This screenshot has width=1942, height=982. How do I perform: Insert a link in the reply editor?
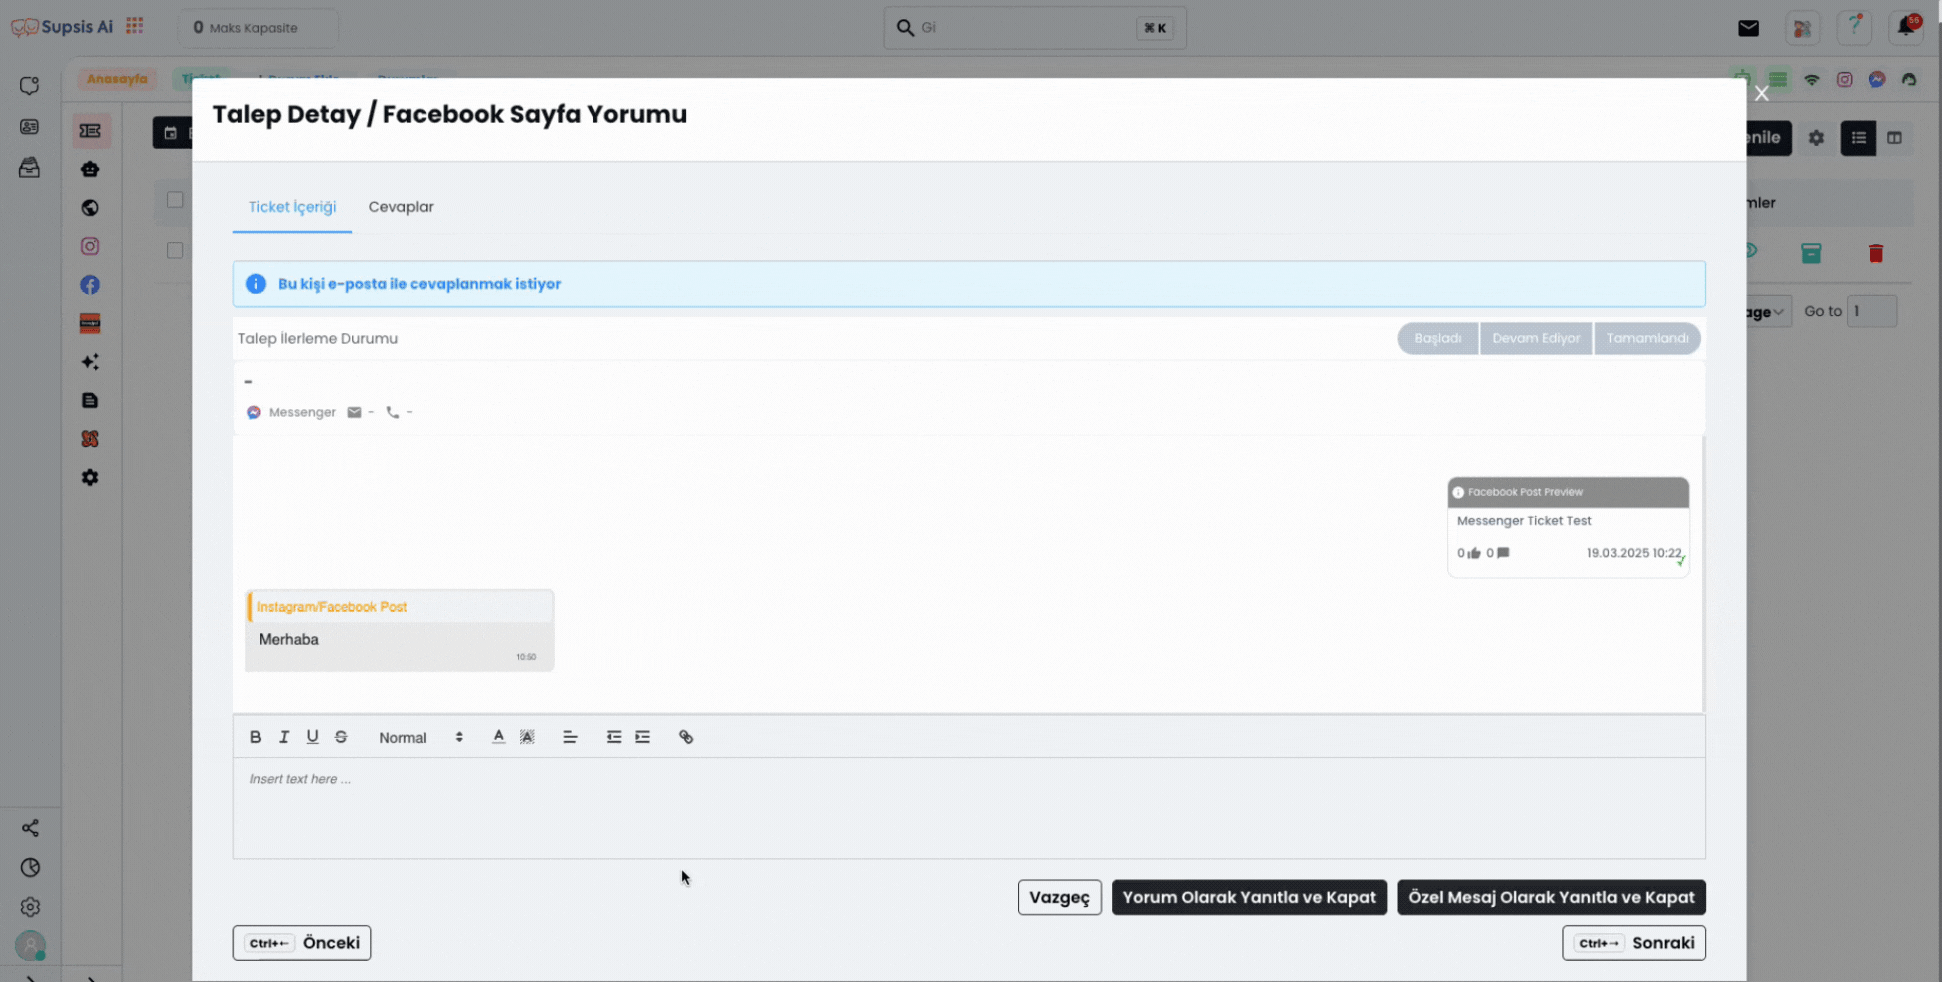tap(686, 737)
